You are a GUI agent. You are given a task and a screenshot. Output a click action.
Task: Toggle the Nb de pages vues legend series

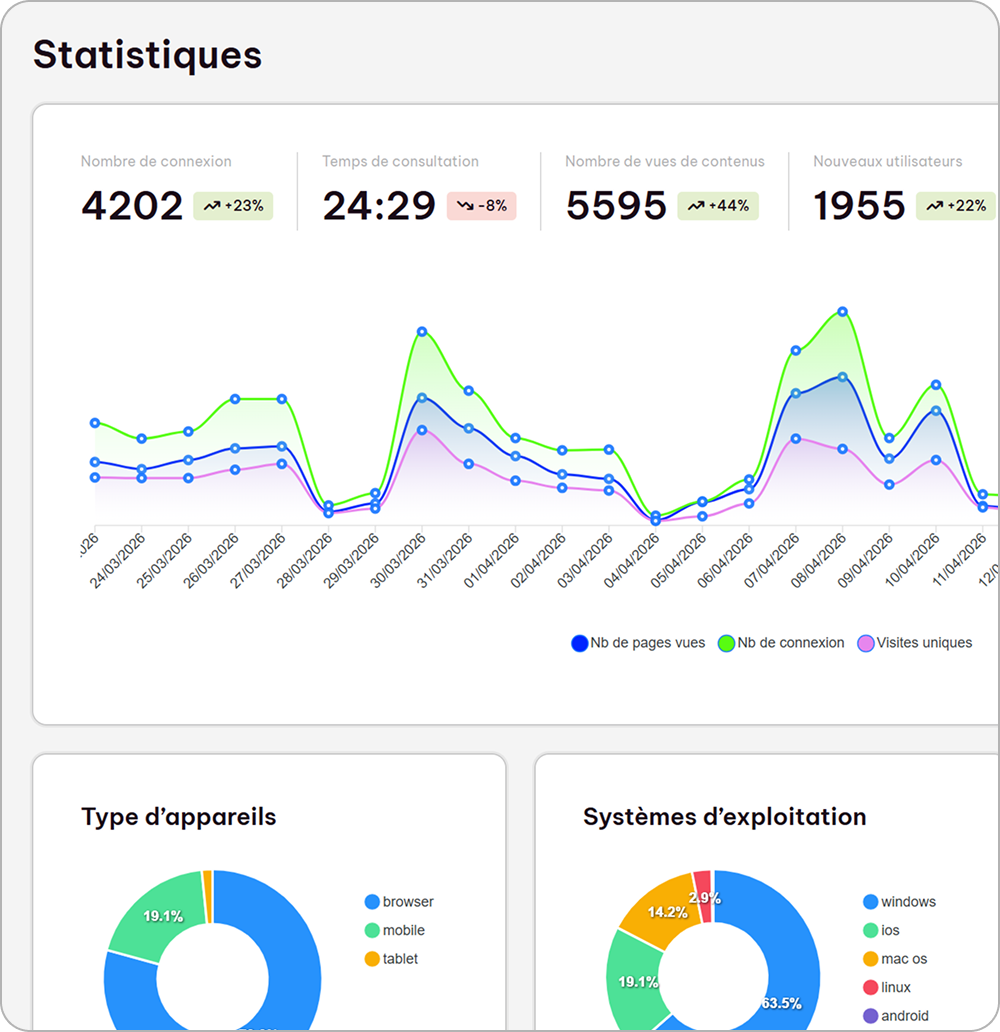coord(638,643)
